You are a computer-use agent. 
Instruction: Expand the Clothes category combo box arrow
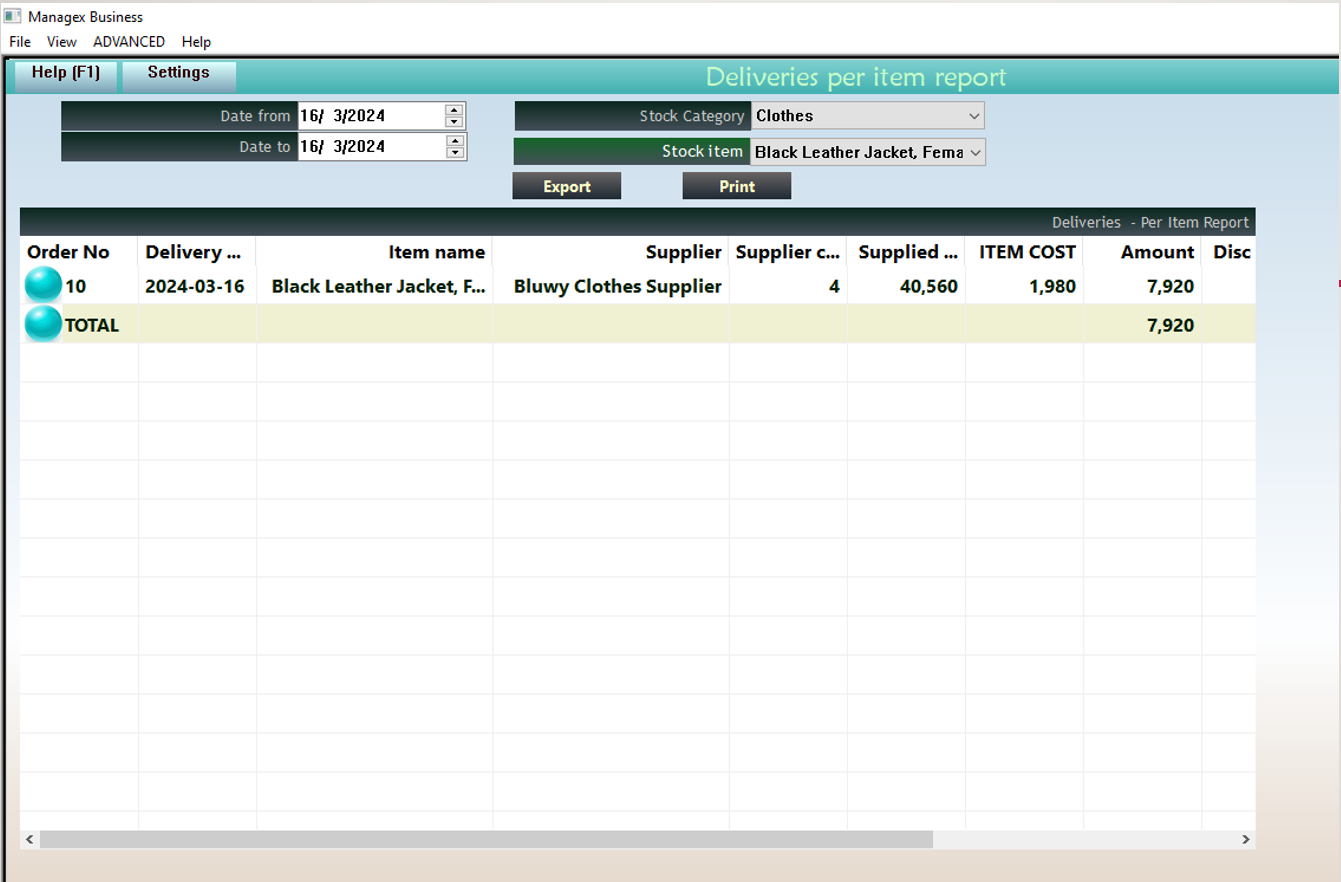click(x=975, y=115)
